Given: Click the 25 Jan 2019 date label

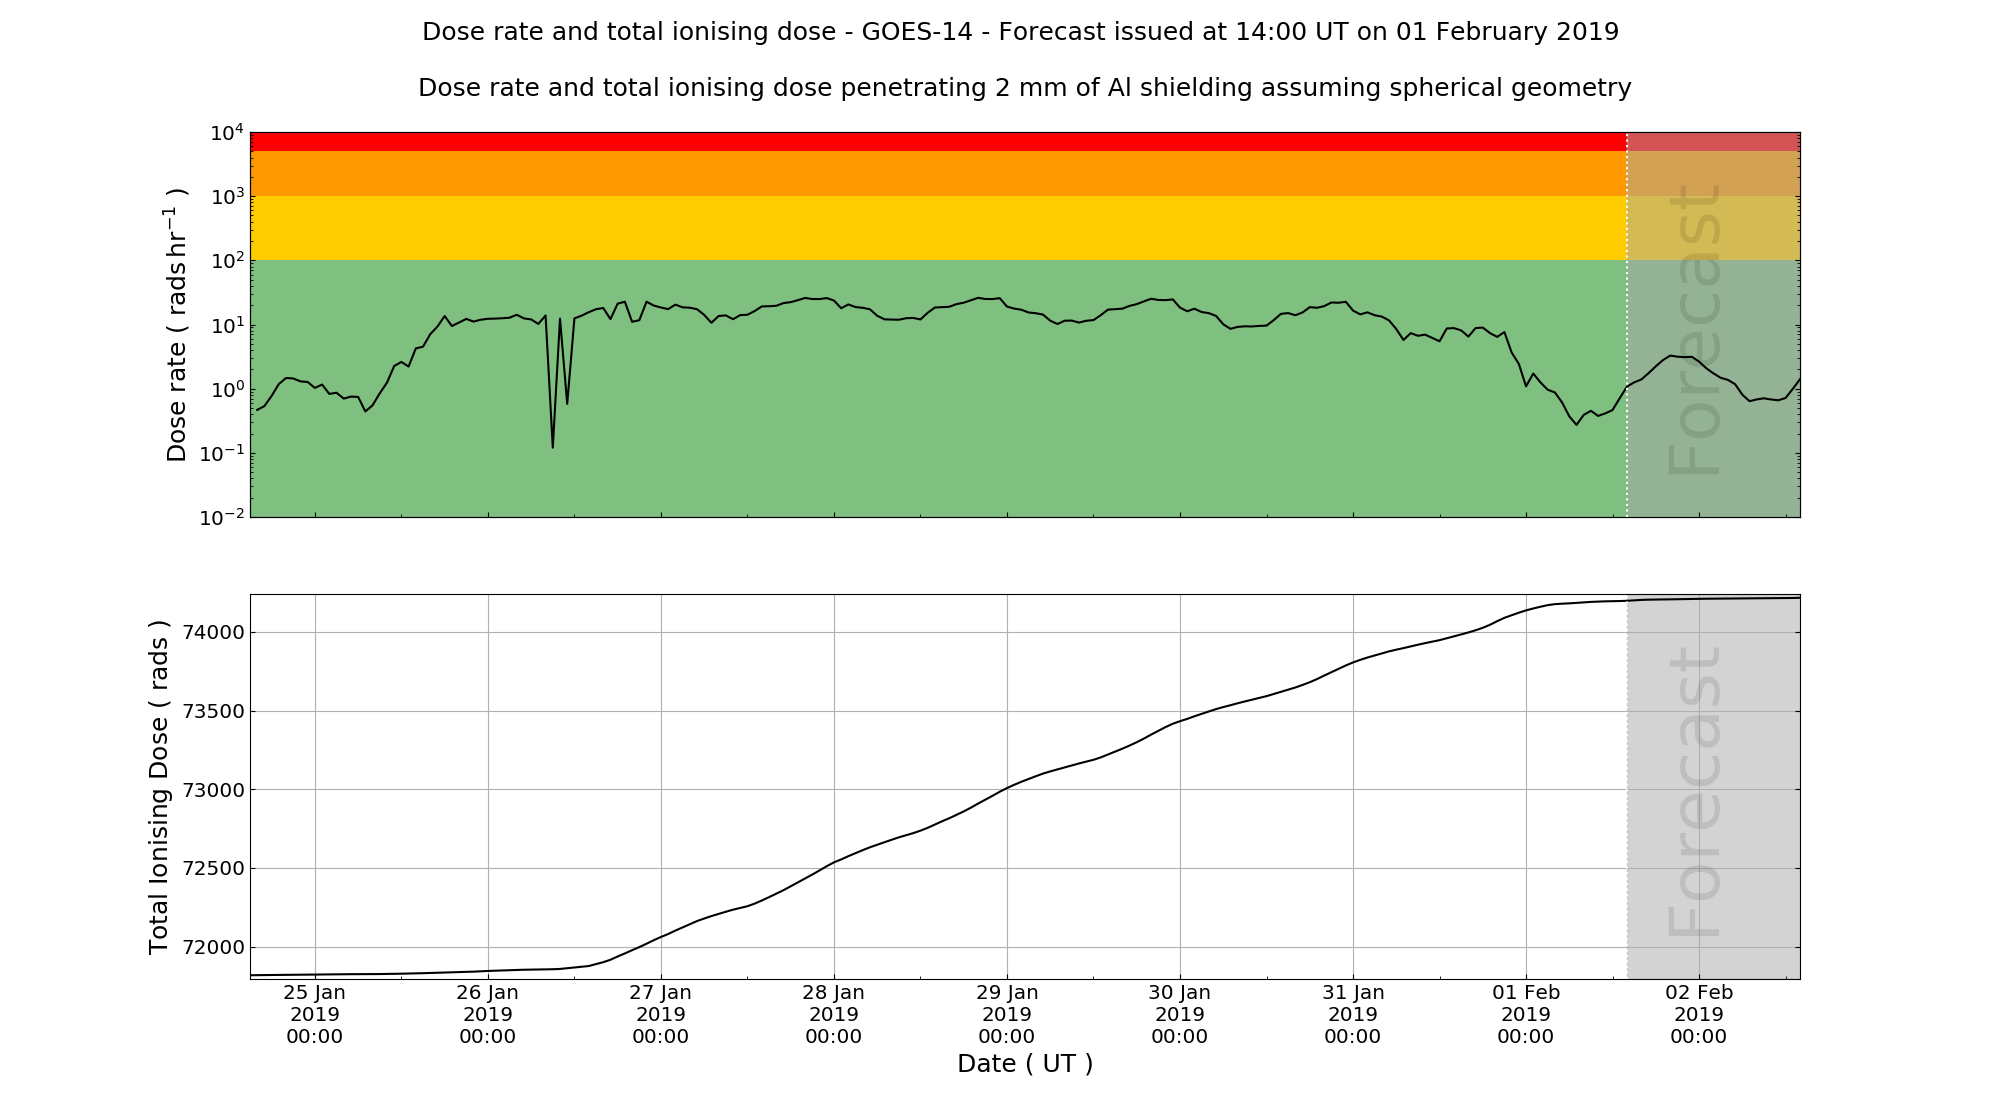Looking at the screenshot, I should (x=314, y=1014).
